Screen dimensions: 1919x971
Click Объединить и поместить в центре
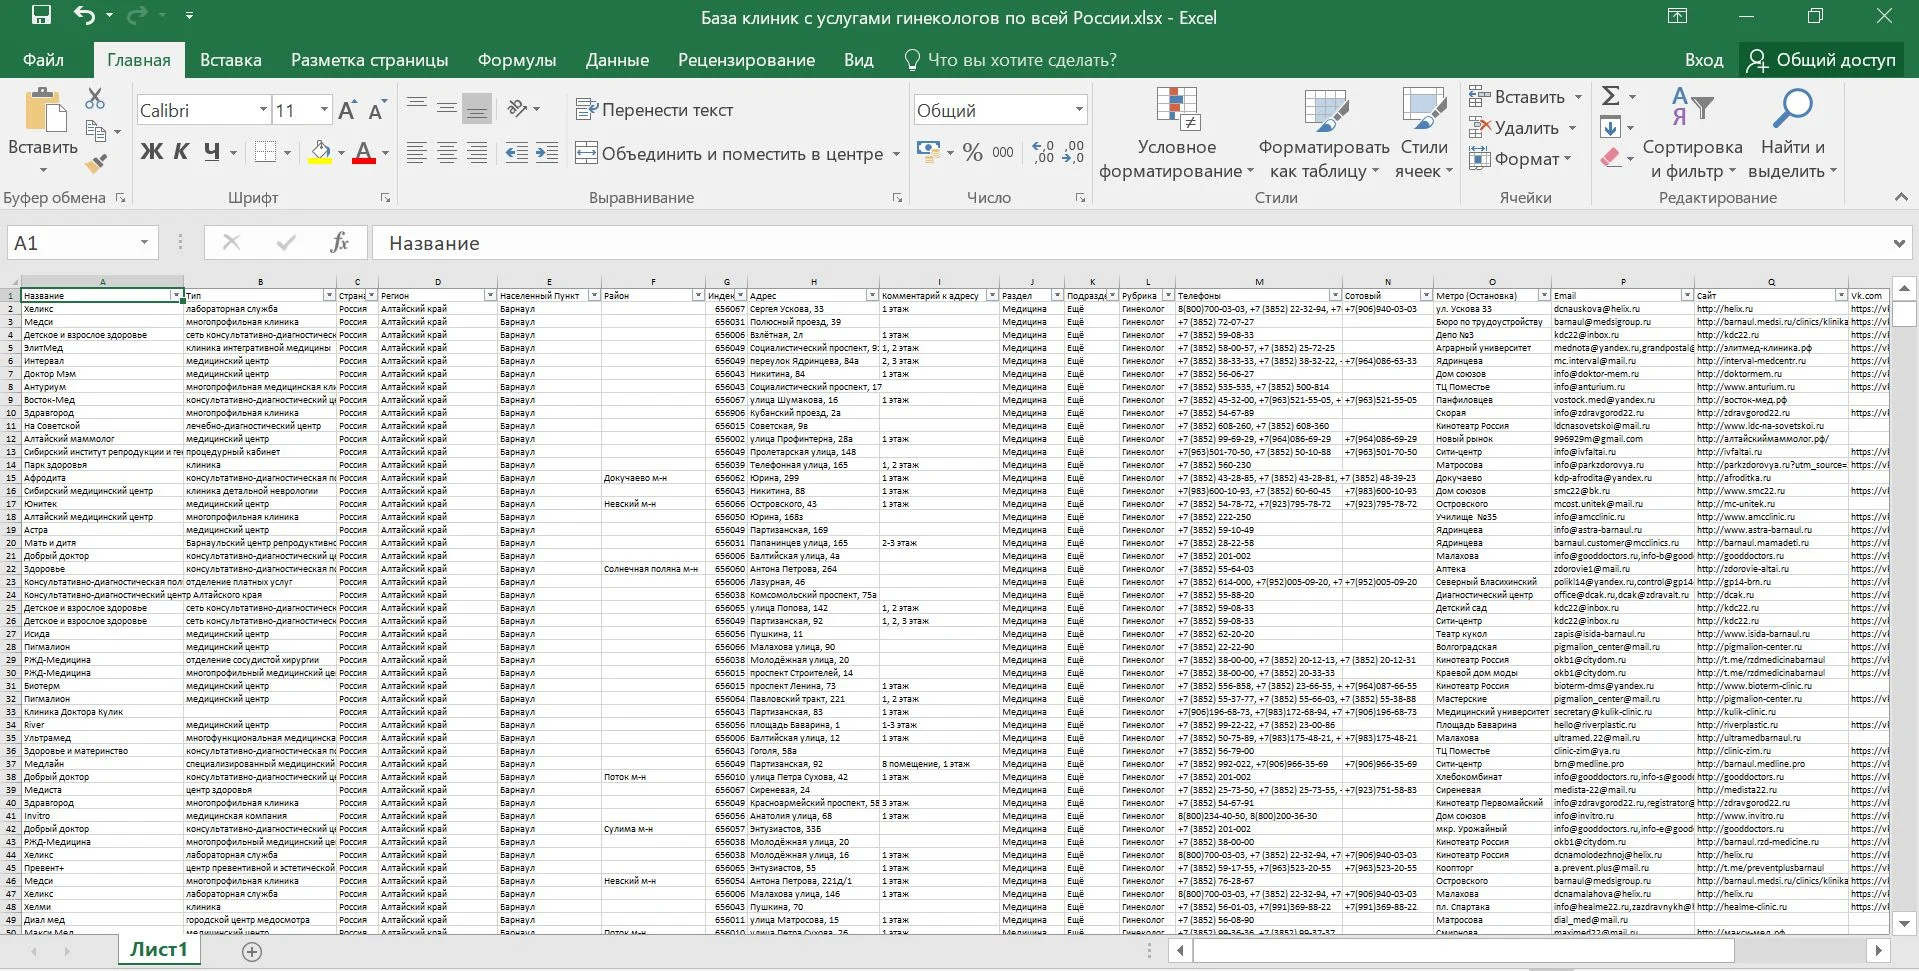[729, 154]
